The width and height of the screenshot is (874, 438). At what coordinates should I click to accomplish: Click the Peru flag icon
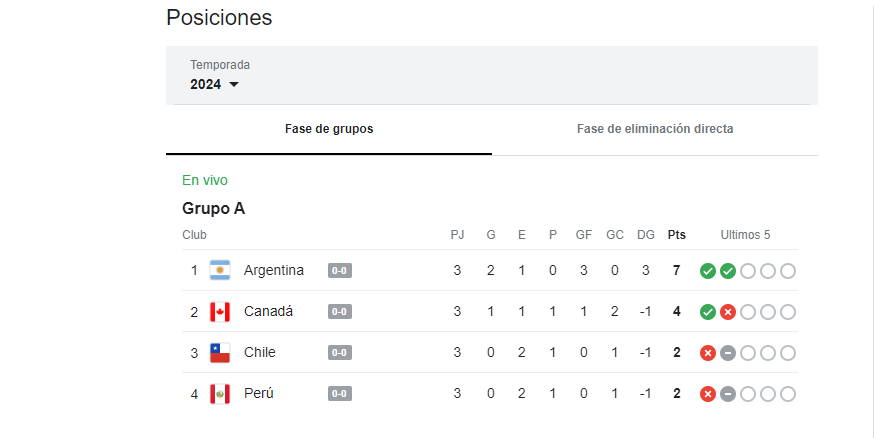220,394
